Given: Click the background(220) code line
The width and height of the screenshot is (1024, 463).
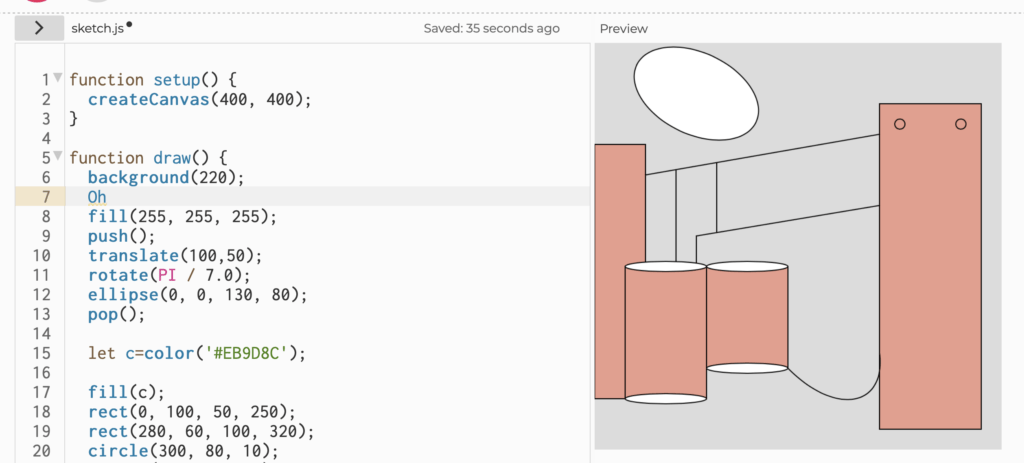Looking at the screenshot, I should (166, 177).
